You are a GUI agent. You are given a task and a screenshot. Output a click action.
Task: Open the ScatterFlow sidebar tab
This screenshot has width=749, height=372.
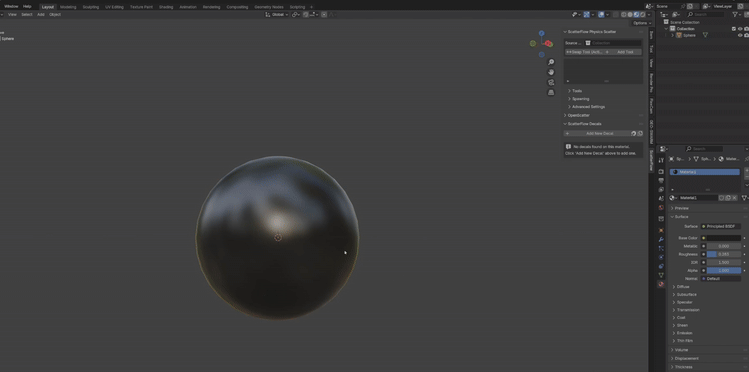(651, 160)
